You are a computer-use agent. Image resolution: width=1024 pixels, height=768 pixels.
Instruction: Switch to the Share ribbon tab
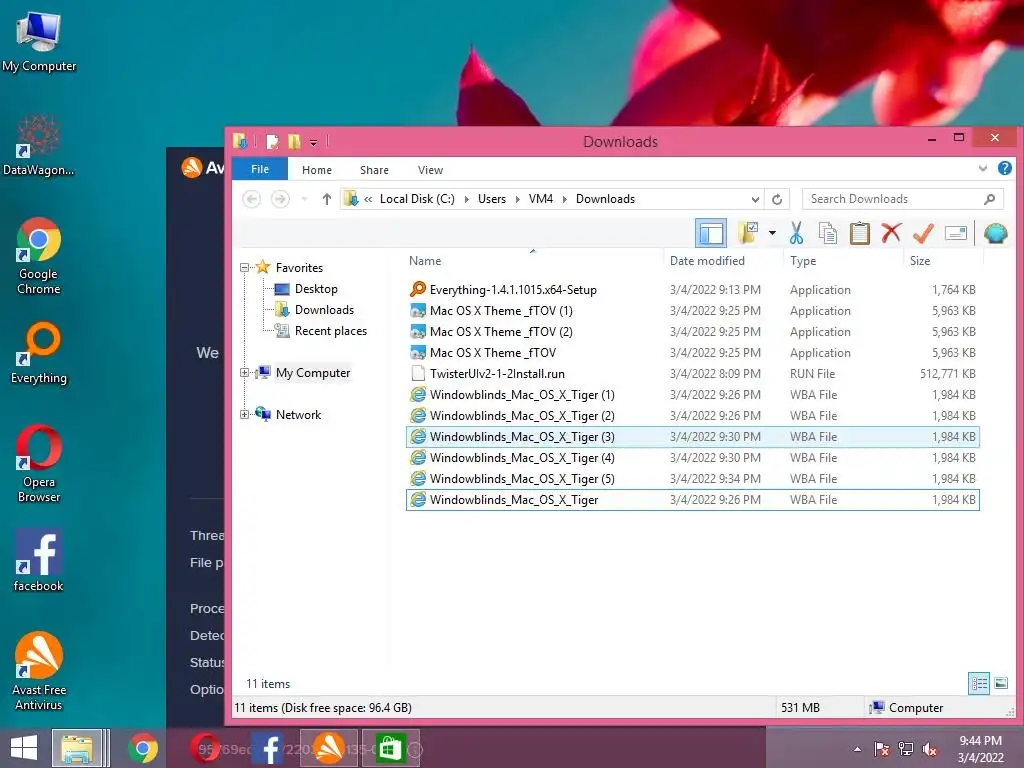[x=374, y=170]
